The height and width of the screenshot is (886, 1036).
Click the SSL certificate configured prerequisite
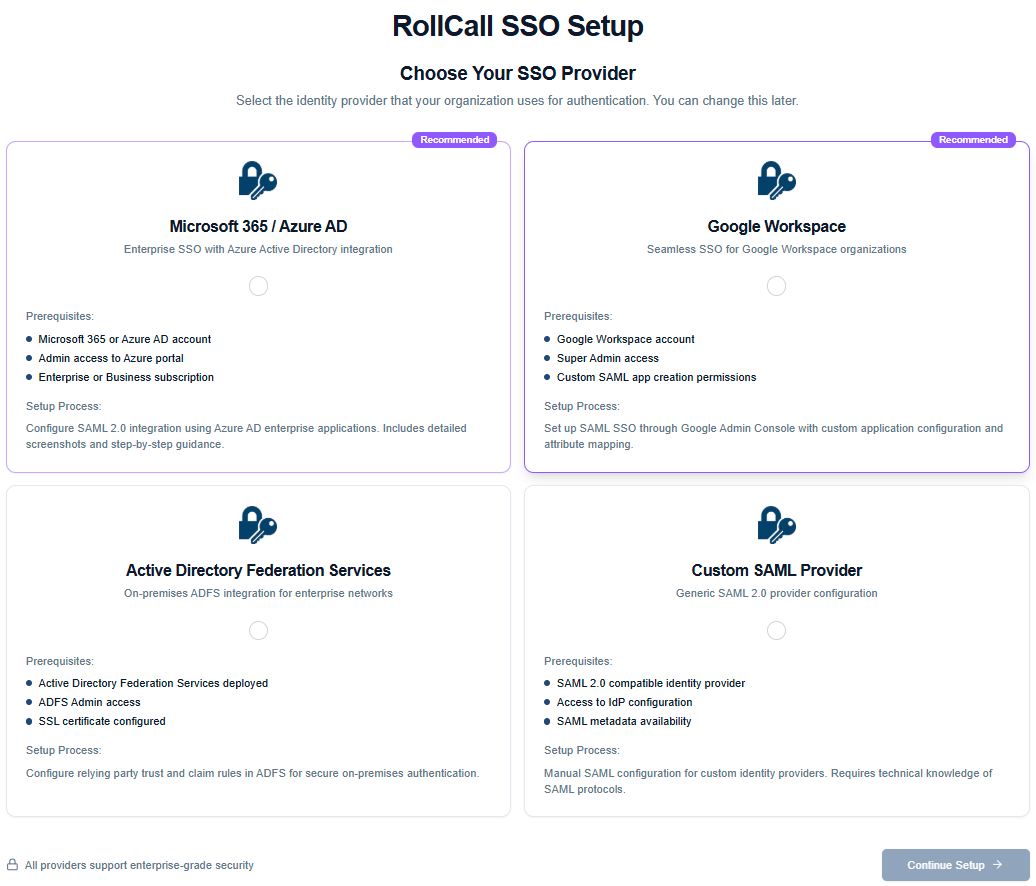(102, 721)
